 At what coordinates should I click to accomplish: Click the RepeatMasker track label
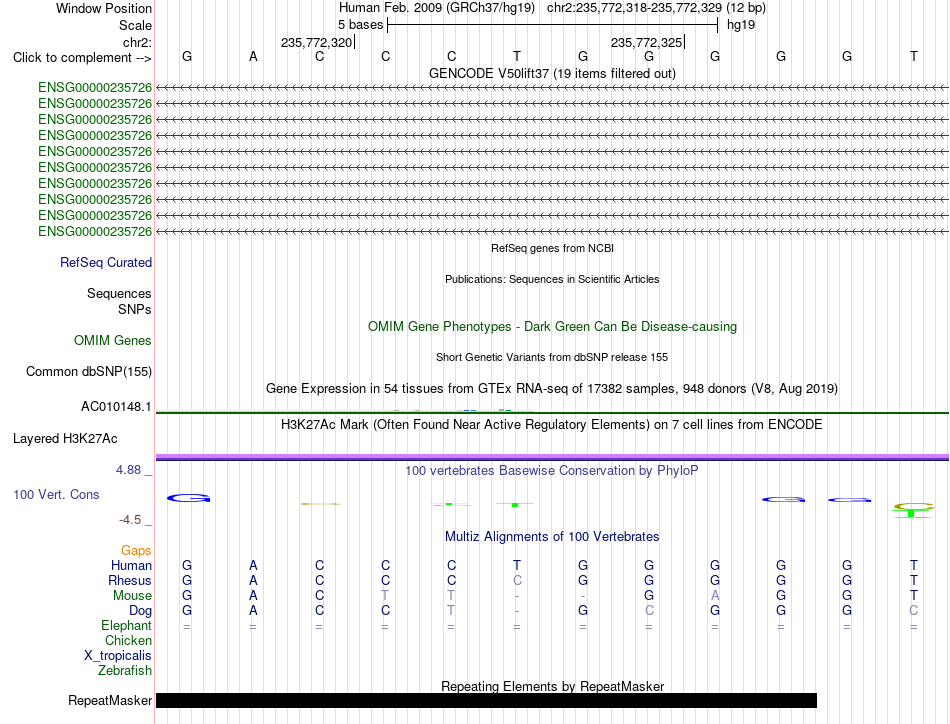[110, 700]
